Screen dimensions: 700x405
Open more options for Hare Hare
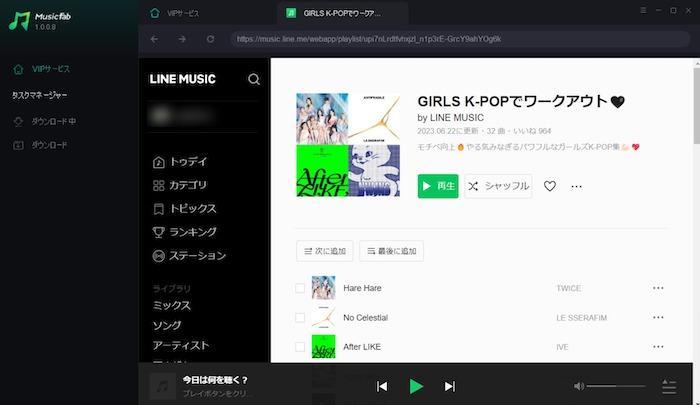coord(658,288)
